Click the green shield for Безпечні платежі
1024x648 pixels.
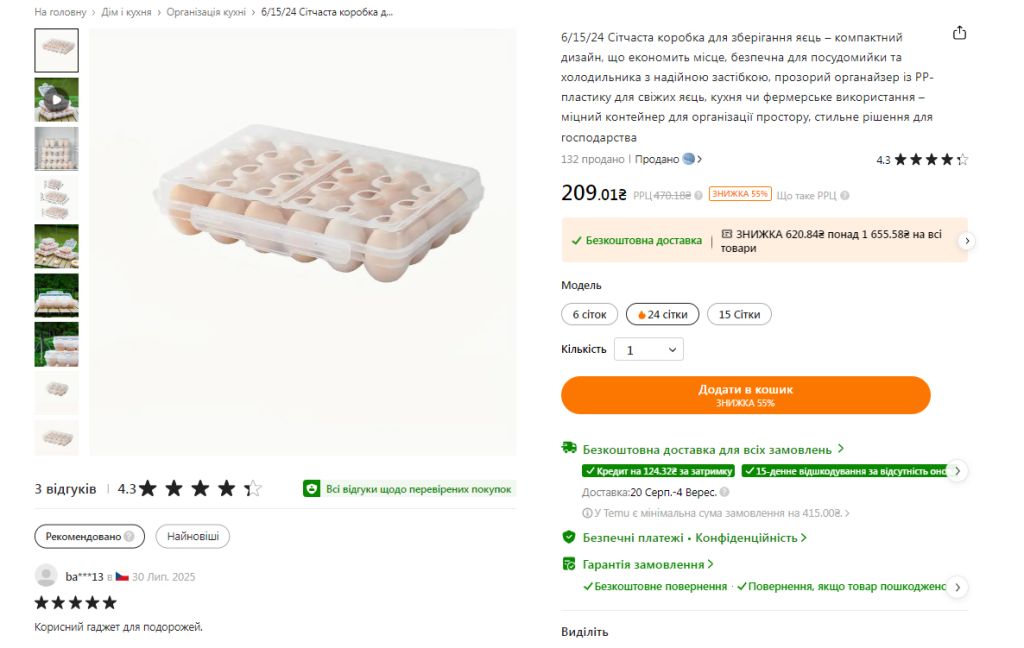(x=569, y=537)
